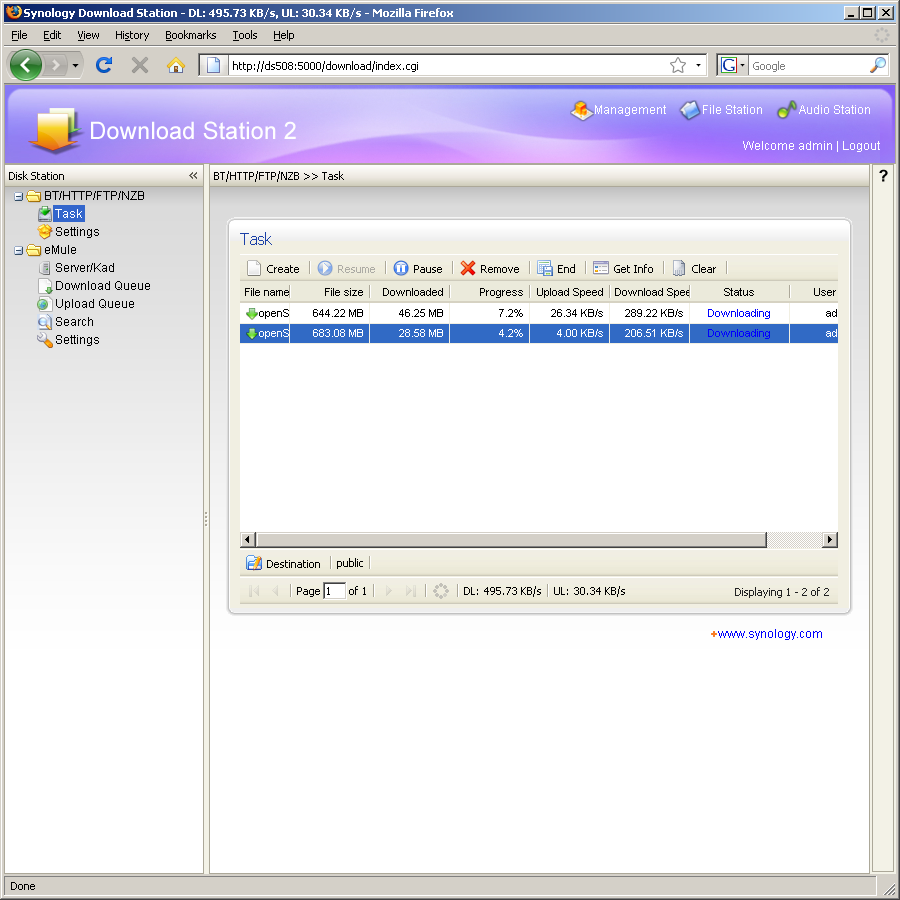Open the URL bar history dropdown
The image size is (900, 900).
(x=698, y=65)
